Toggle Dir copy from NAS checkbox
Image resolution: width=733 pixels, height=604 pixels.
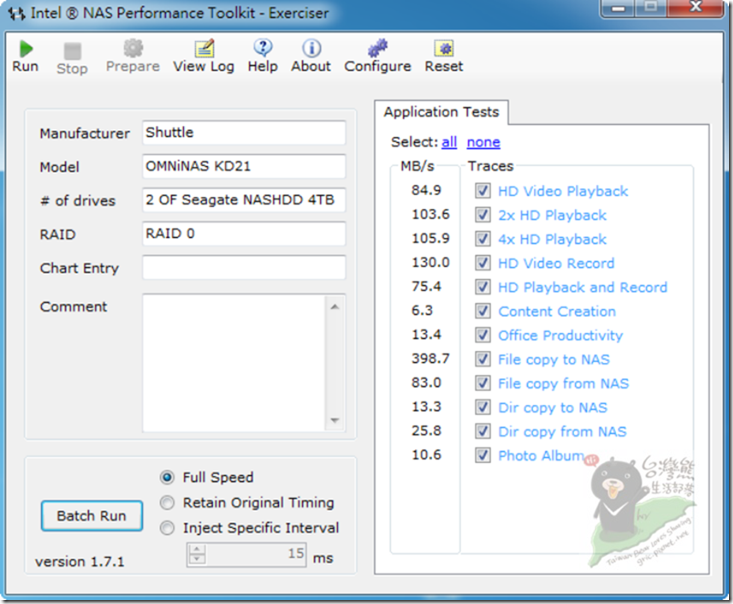click(x=483, y=431)
